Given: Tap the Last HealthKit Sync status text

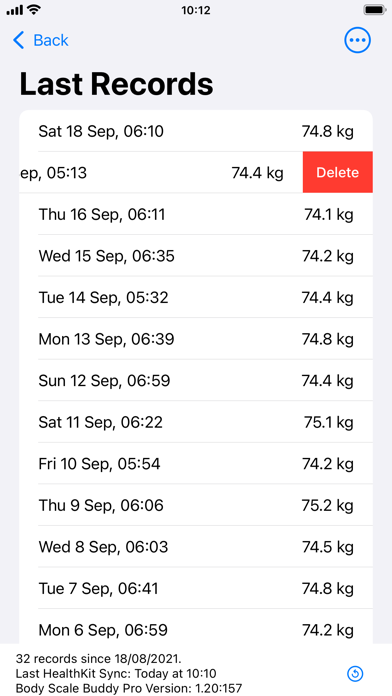Looking at the screenshot, I should pos(116,673).
